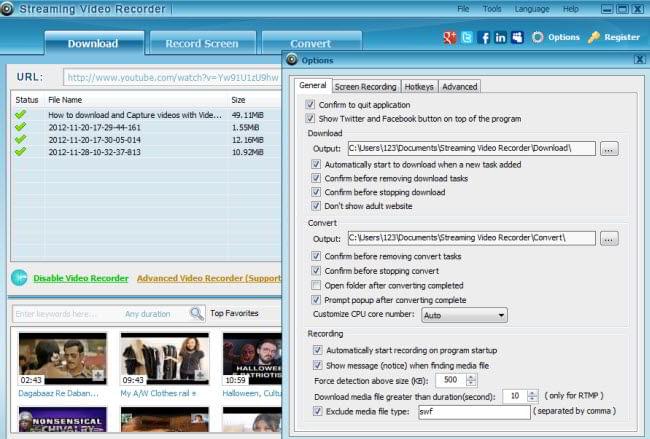The width and height of the screenshot is (650, 439).
Task: Open the Facebook share icon
Action: (x=483, y=38)
